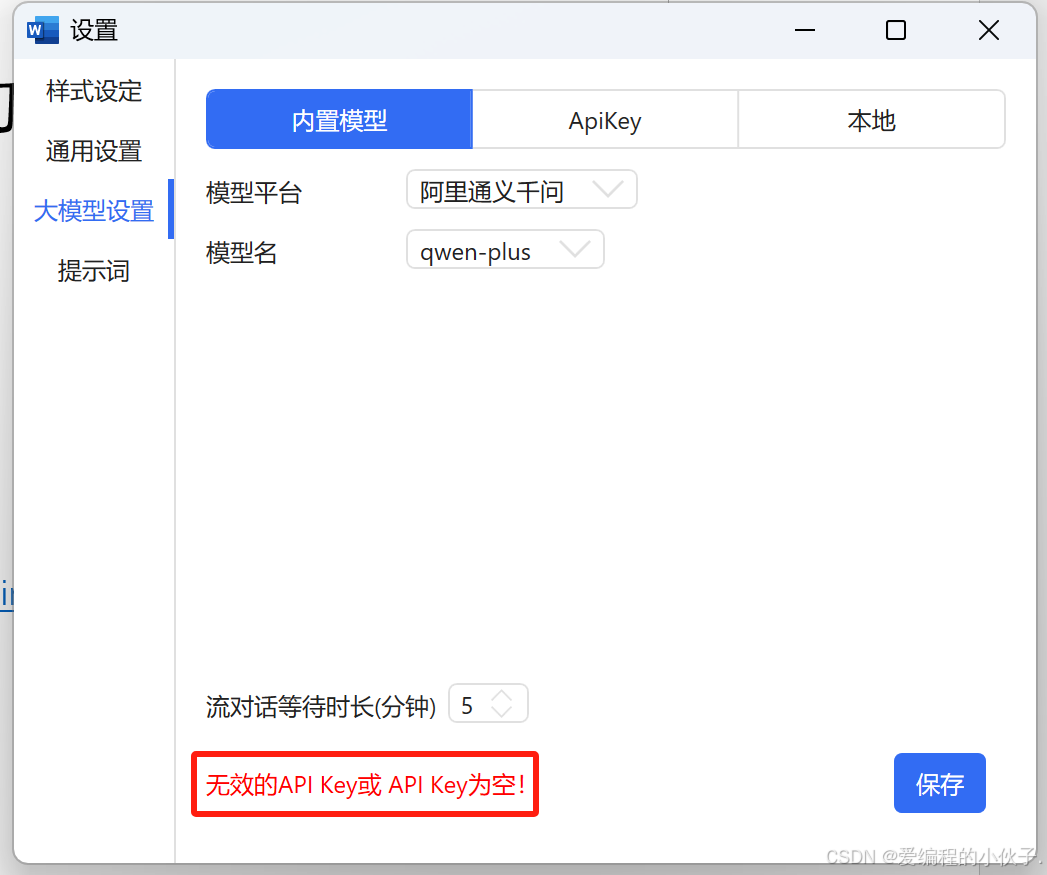Click the 流对话等待时长 label
This screenshot has width=1047, height=875.
coord(320,704)
